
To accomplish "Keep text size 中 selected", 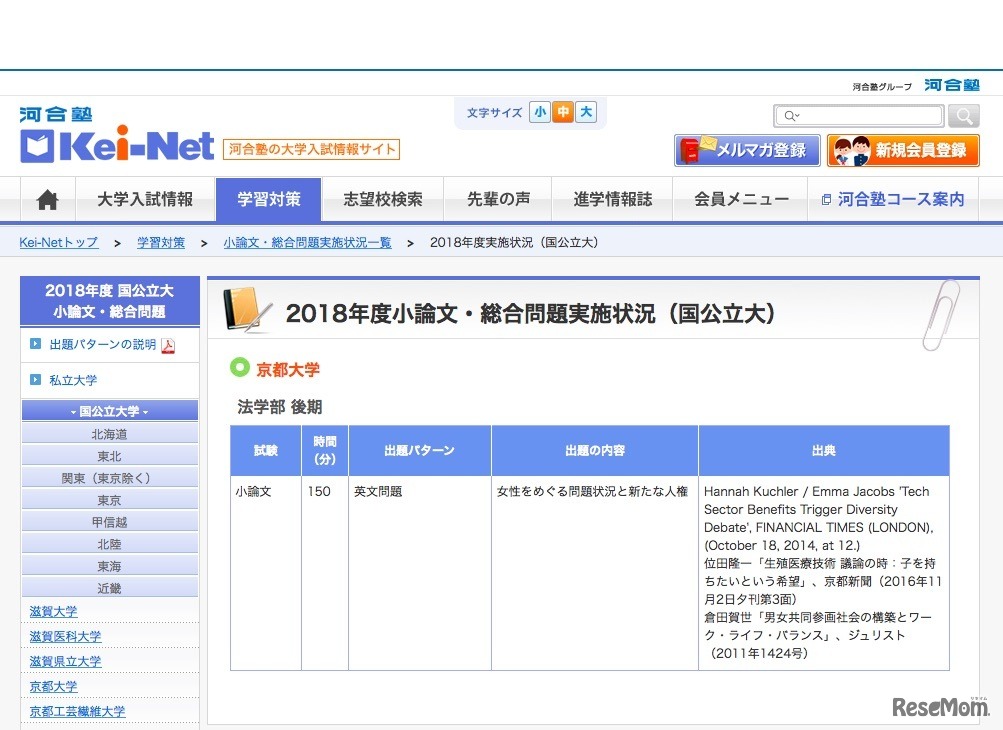I will tap(563, 113).
